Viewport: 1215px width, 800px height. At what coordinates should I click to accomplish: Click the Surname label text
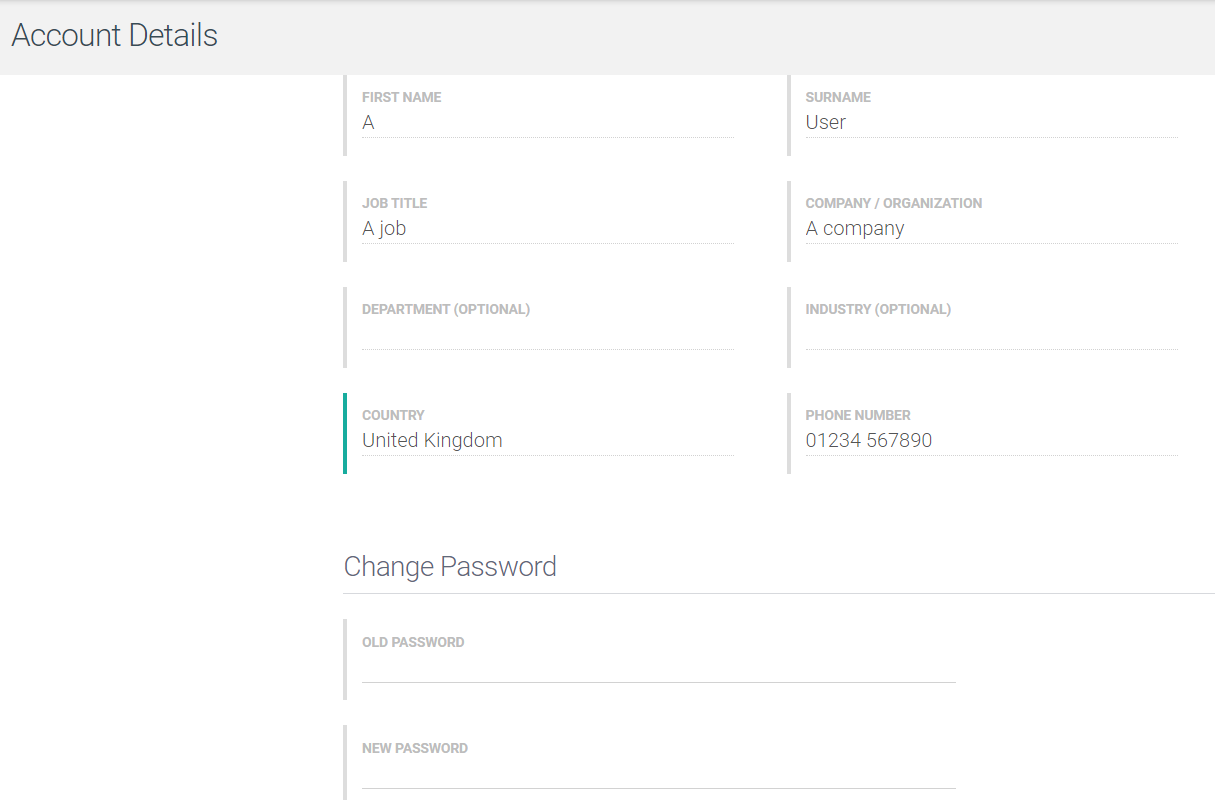coord(838,97)
